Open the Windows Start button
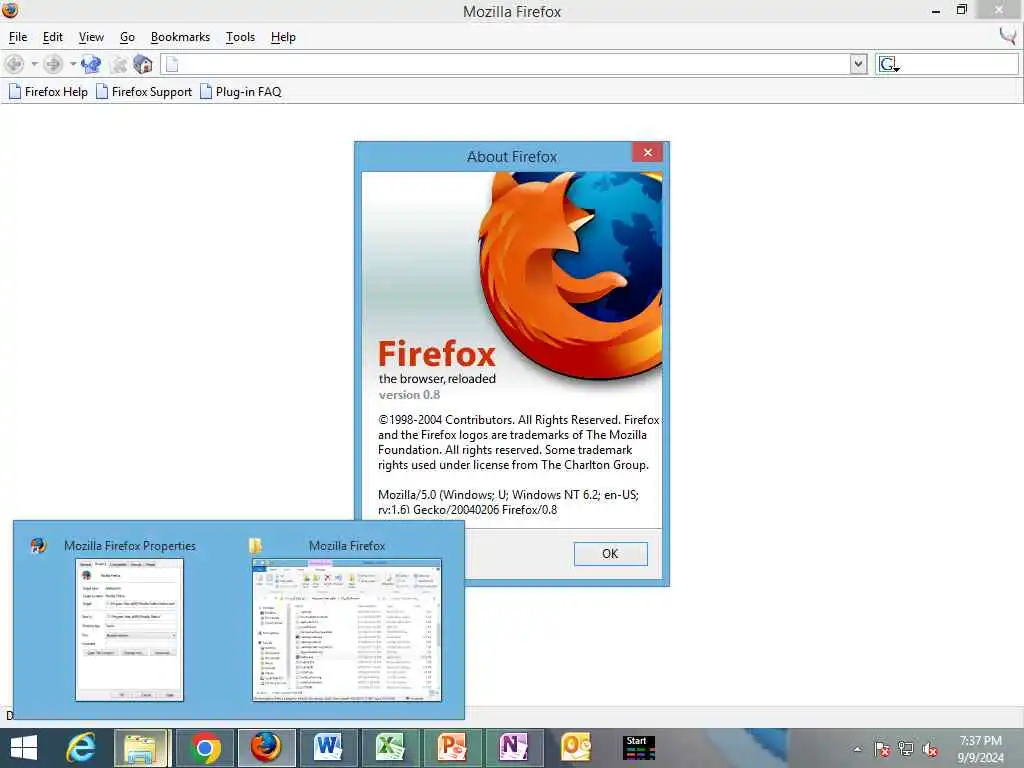This screenshot has width=1024, height=768. click(x=24, y=748)
